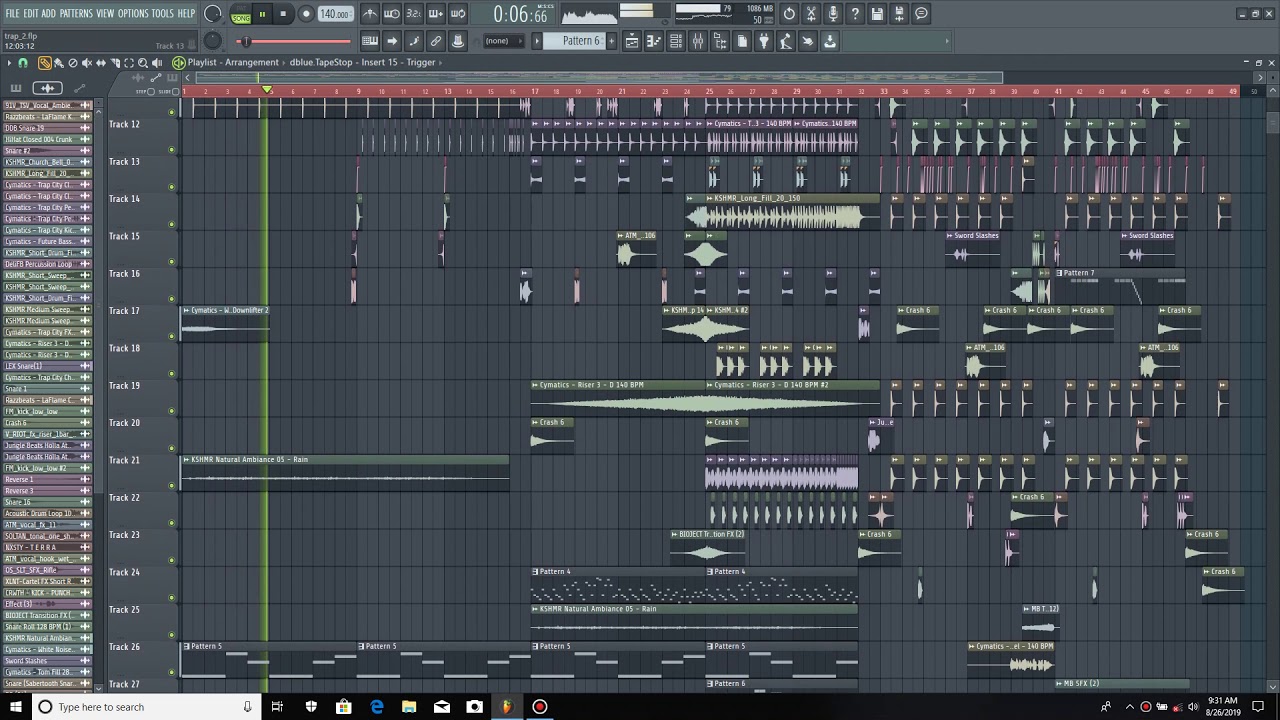Mute Track 14 with its green dot
Screen dimensions: 1280x720
tap(171, 224)
